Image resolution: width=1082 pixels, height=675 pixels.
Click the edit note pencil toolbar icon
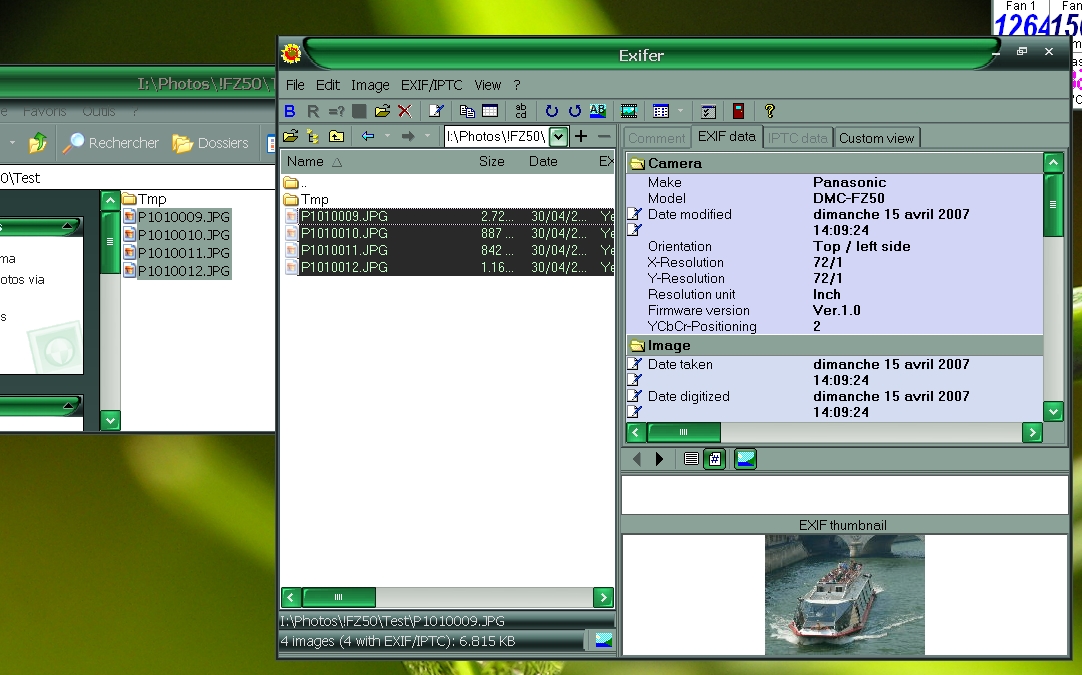click(436, 111)
